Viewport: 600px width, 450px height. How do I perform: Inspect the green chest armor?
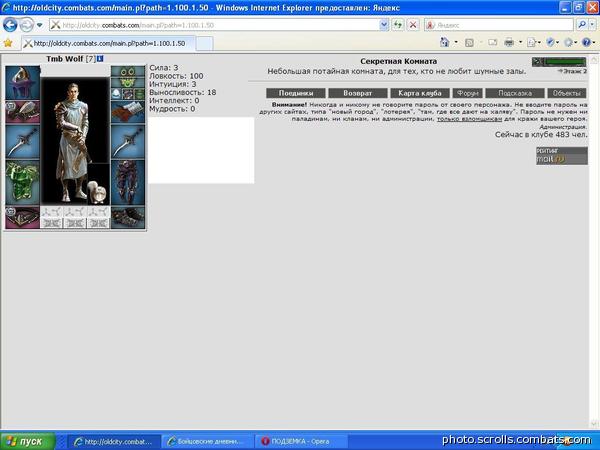[23, 183]
